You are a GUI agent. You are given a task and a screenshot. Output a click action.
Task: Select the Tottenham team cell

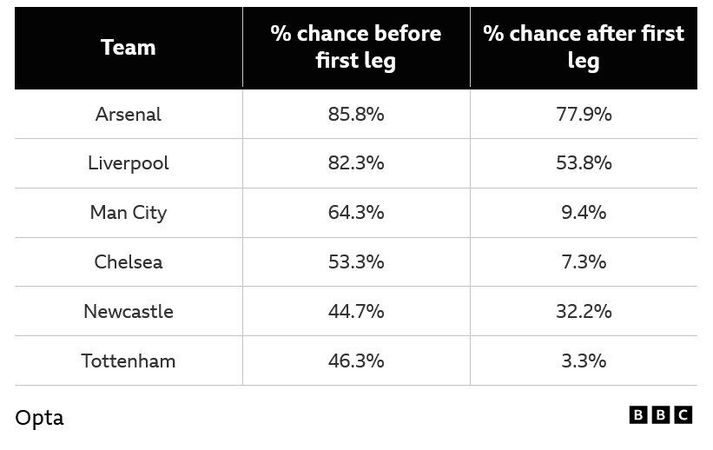[128, 361]
